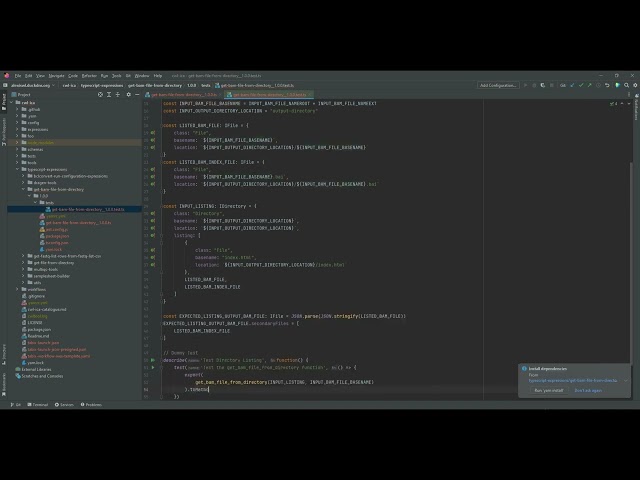Viewport: 640px width, 480px height.
Task: Select the selected test.ts file in tree
Action: click(74, 209)
